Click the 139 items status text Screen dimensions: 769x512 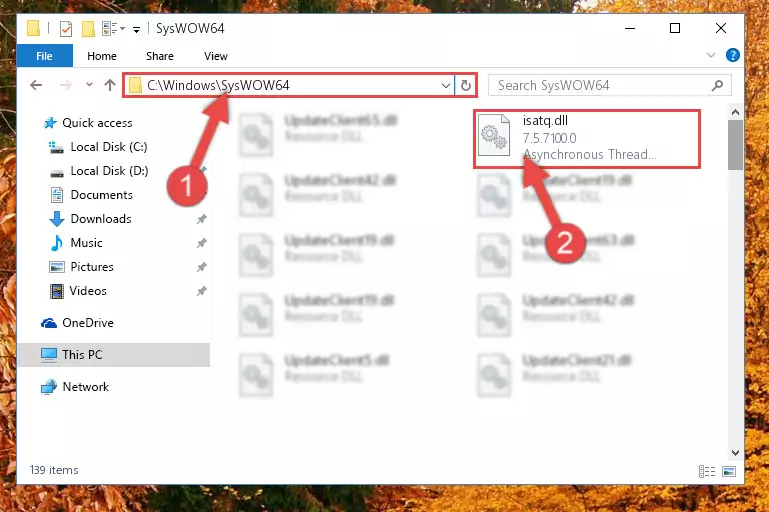point(54,470)
